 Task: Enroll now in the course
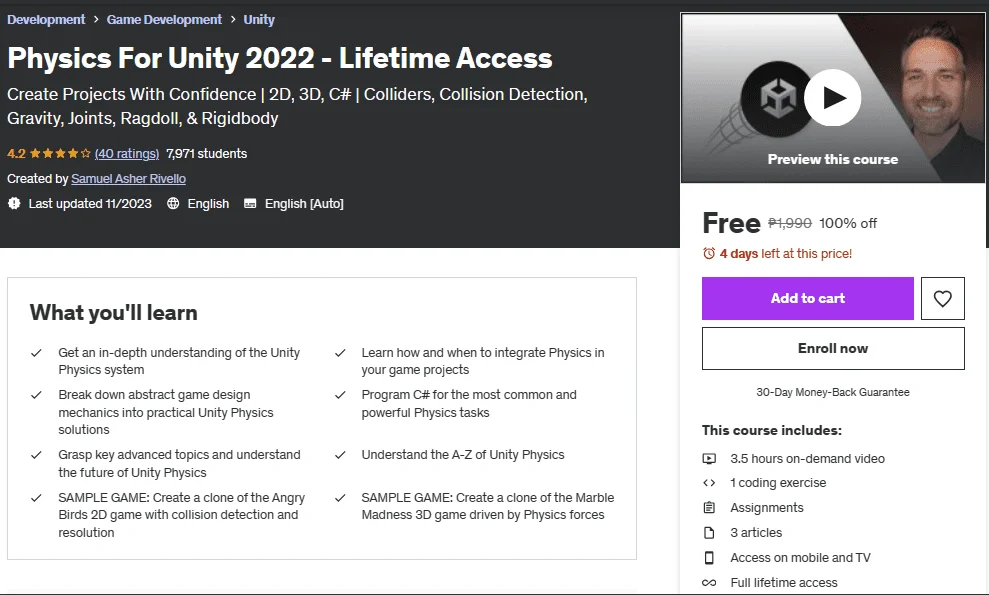point(833,348)
